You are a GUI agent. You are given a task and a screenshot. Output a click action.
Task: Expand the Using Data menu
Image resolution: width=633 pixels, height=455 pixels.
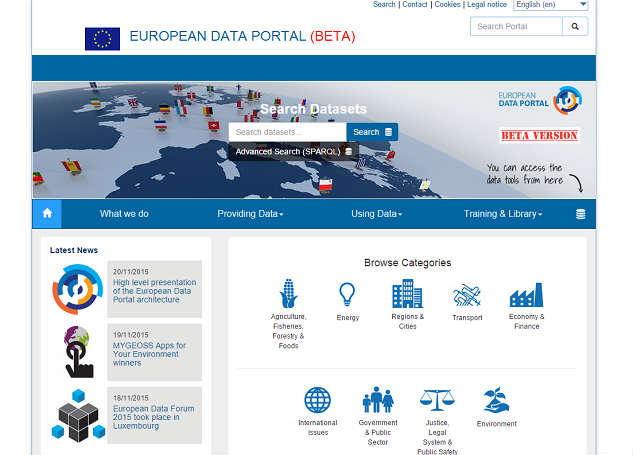(x=376, y=214)
